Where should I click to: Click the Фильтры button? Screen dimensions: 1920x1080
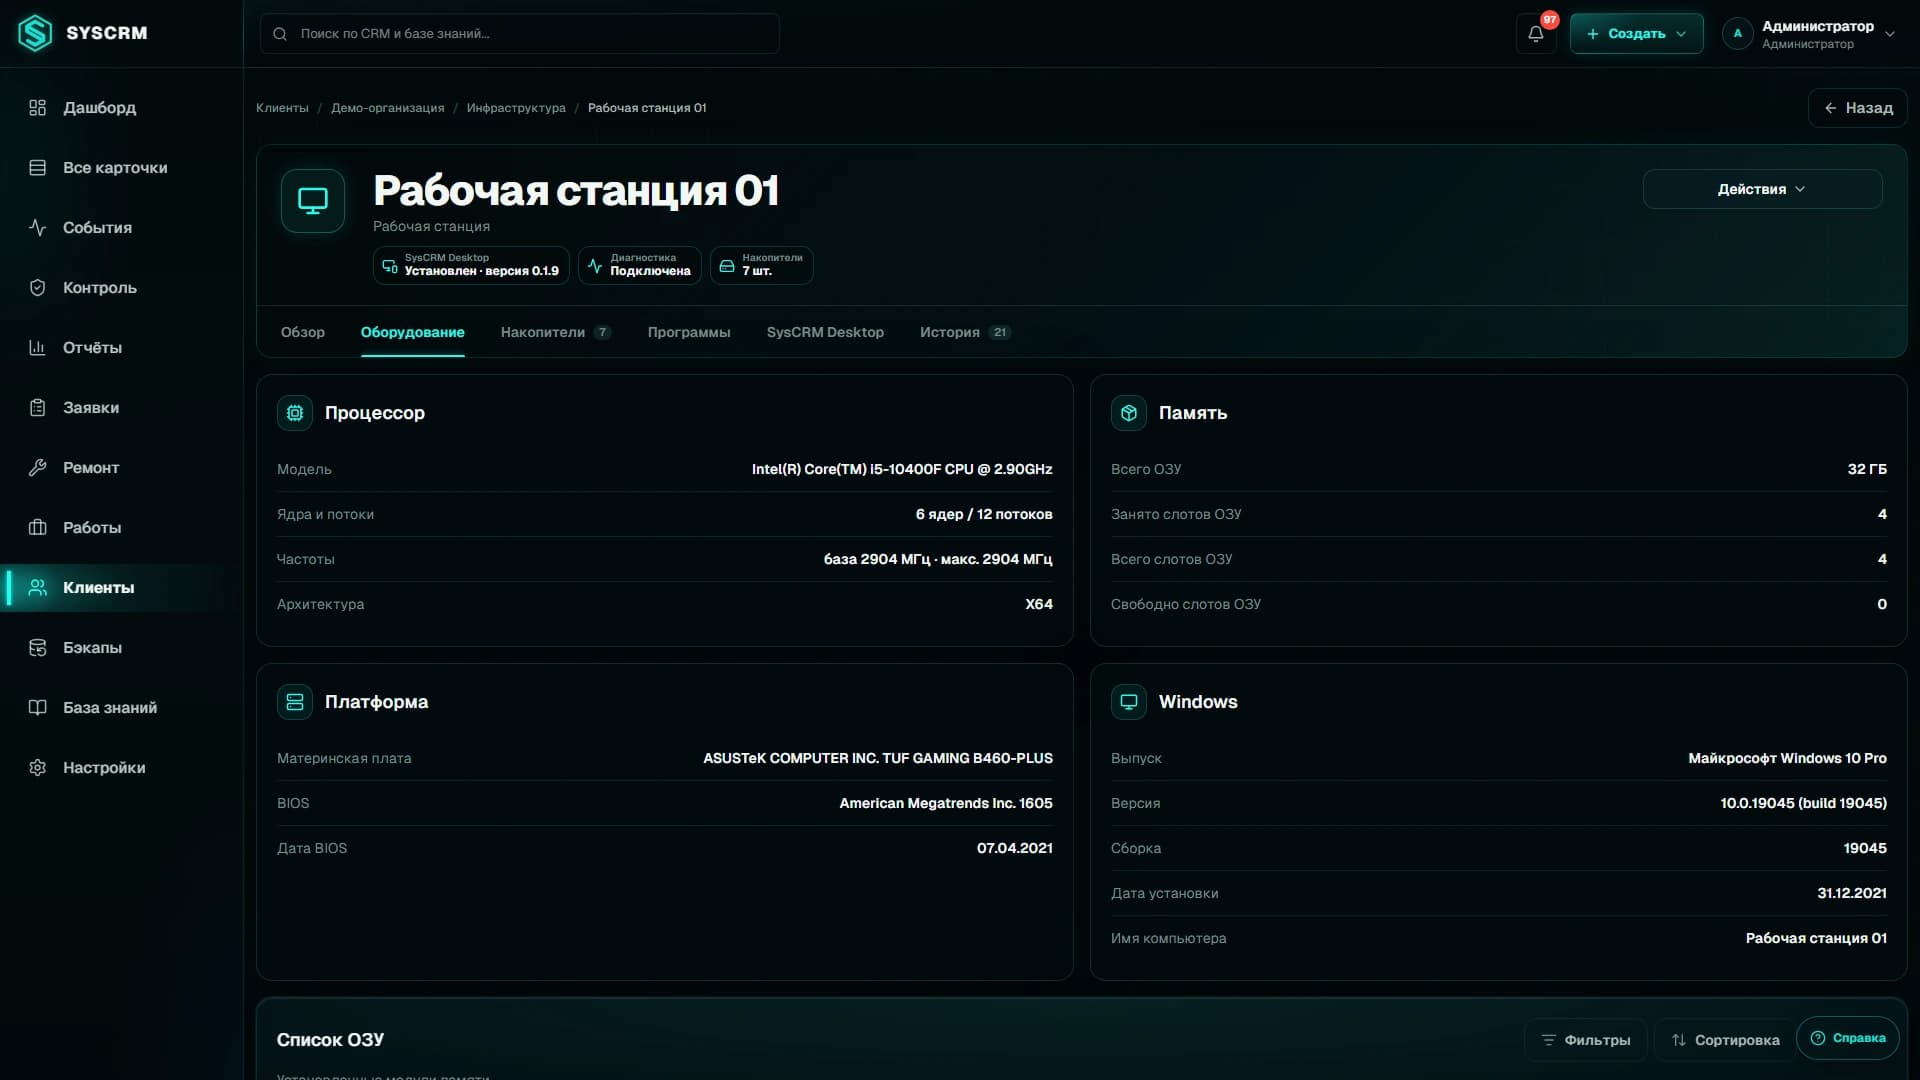click(1585, 1040)
